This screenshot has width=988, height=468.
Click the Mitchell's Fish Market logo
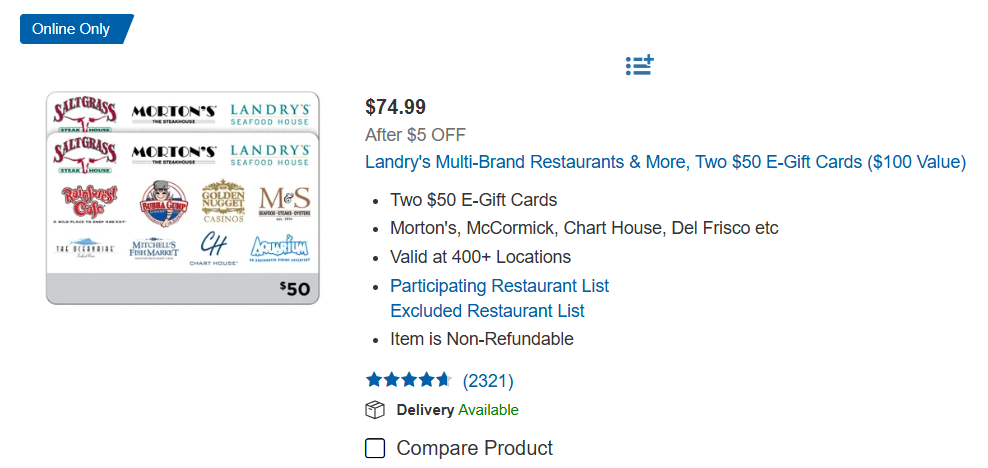tap(153, 248)
